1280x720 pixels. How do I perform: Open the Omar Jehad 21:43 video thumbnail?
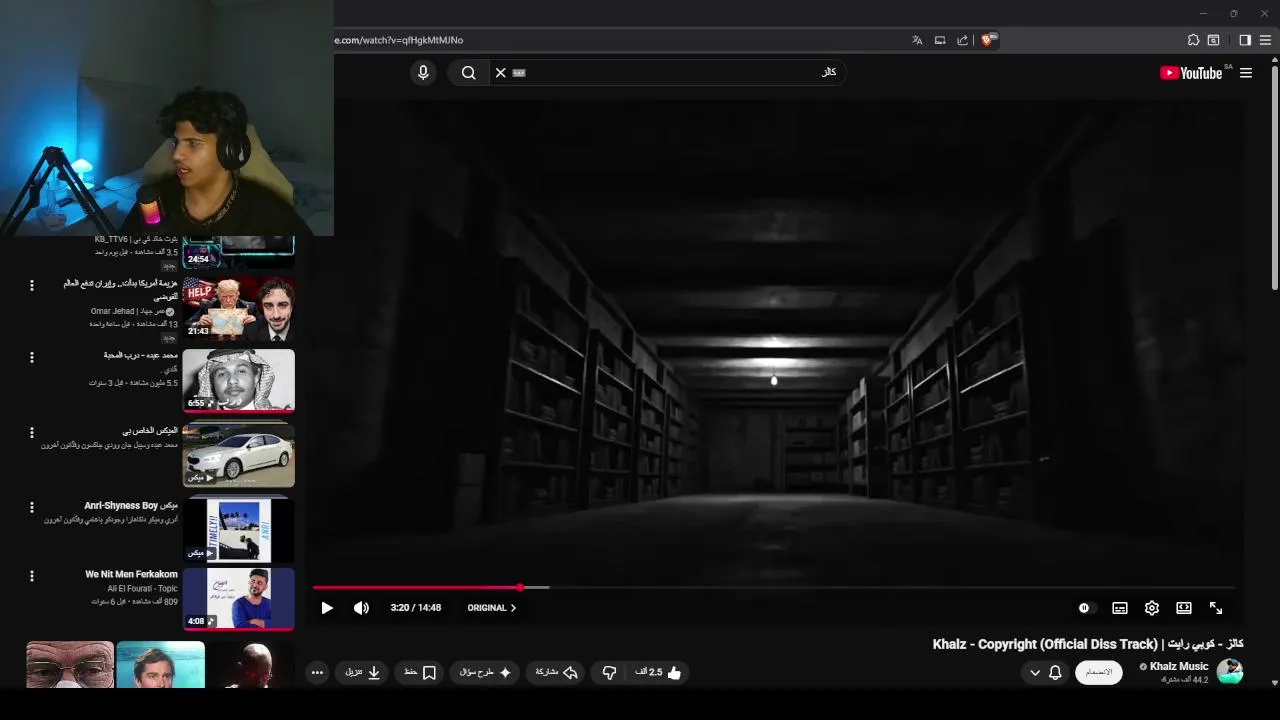pos(239,308)
